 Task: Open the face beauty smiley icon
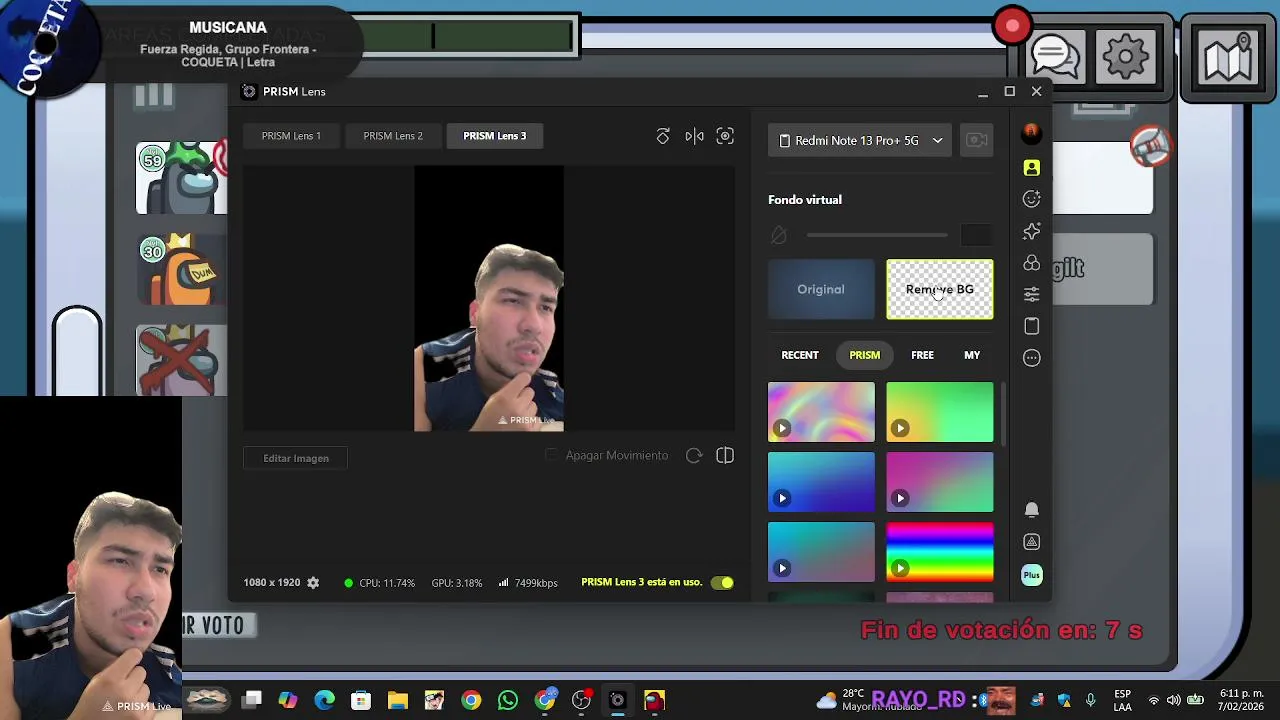(1031, 199)
